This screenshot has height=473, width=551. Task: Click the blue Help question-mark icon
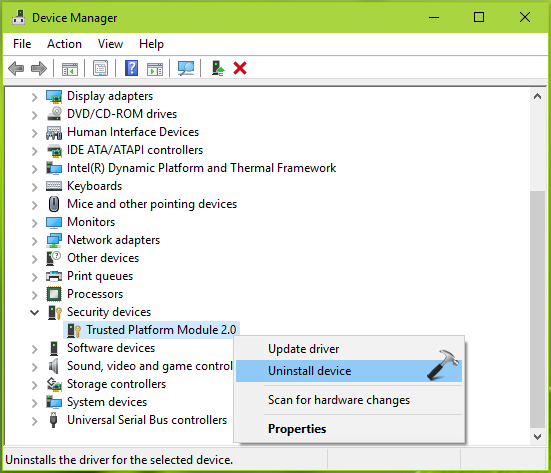tap(131, 68)
